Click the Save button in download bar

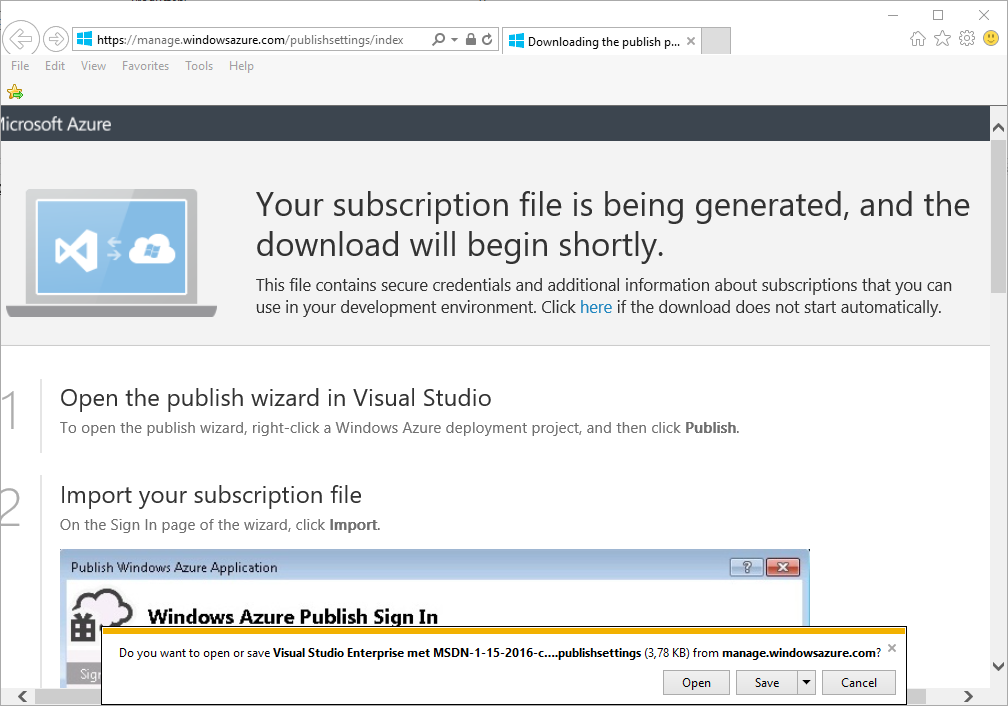pos(767,683)
